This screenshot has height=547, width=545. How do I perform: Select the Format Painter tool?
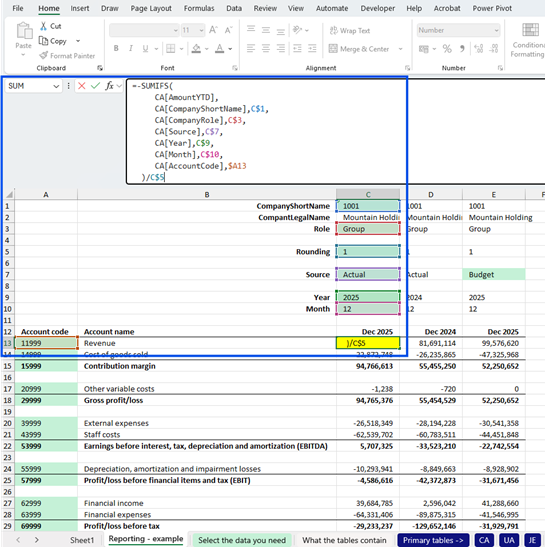(x=67, y=56)
